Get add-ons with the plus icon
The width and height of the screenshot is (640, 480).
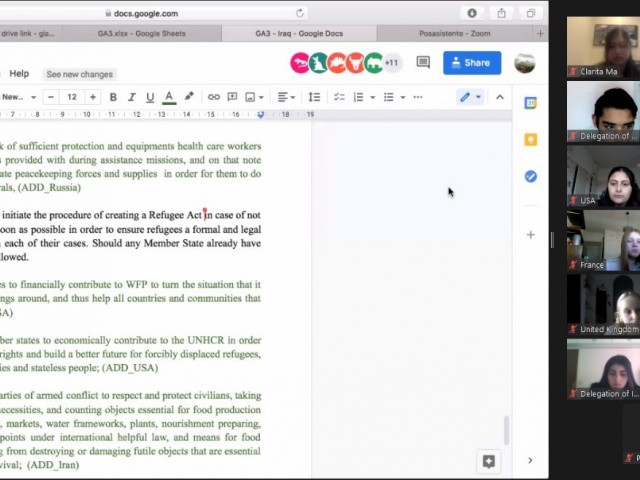pos(531,235)
